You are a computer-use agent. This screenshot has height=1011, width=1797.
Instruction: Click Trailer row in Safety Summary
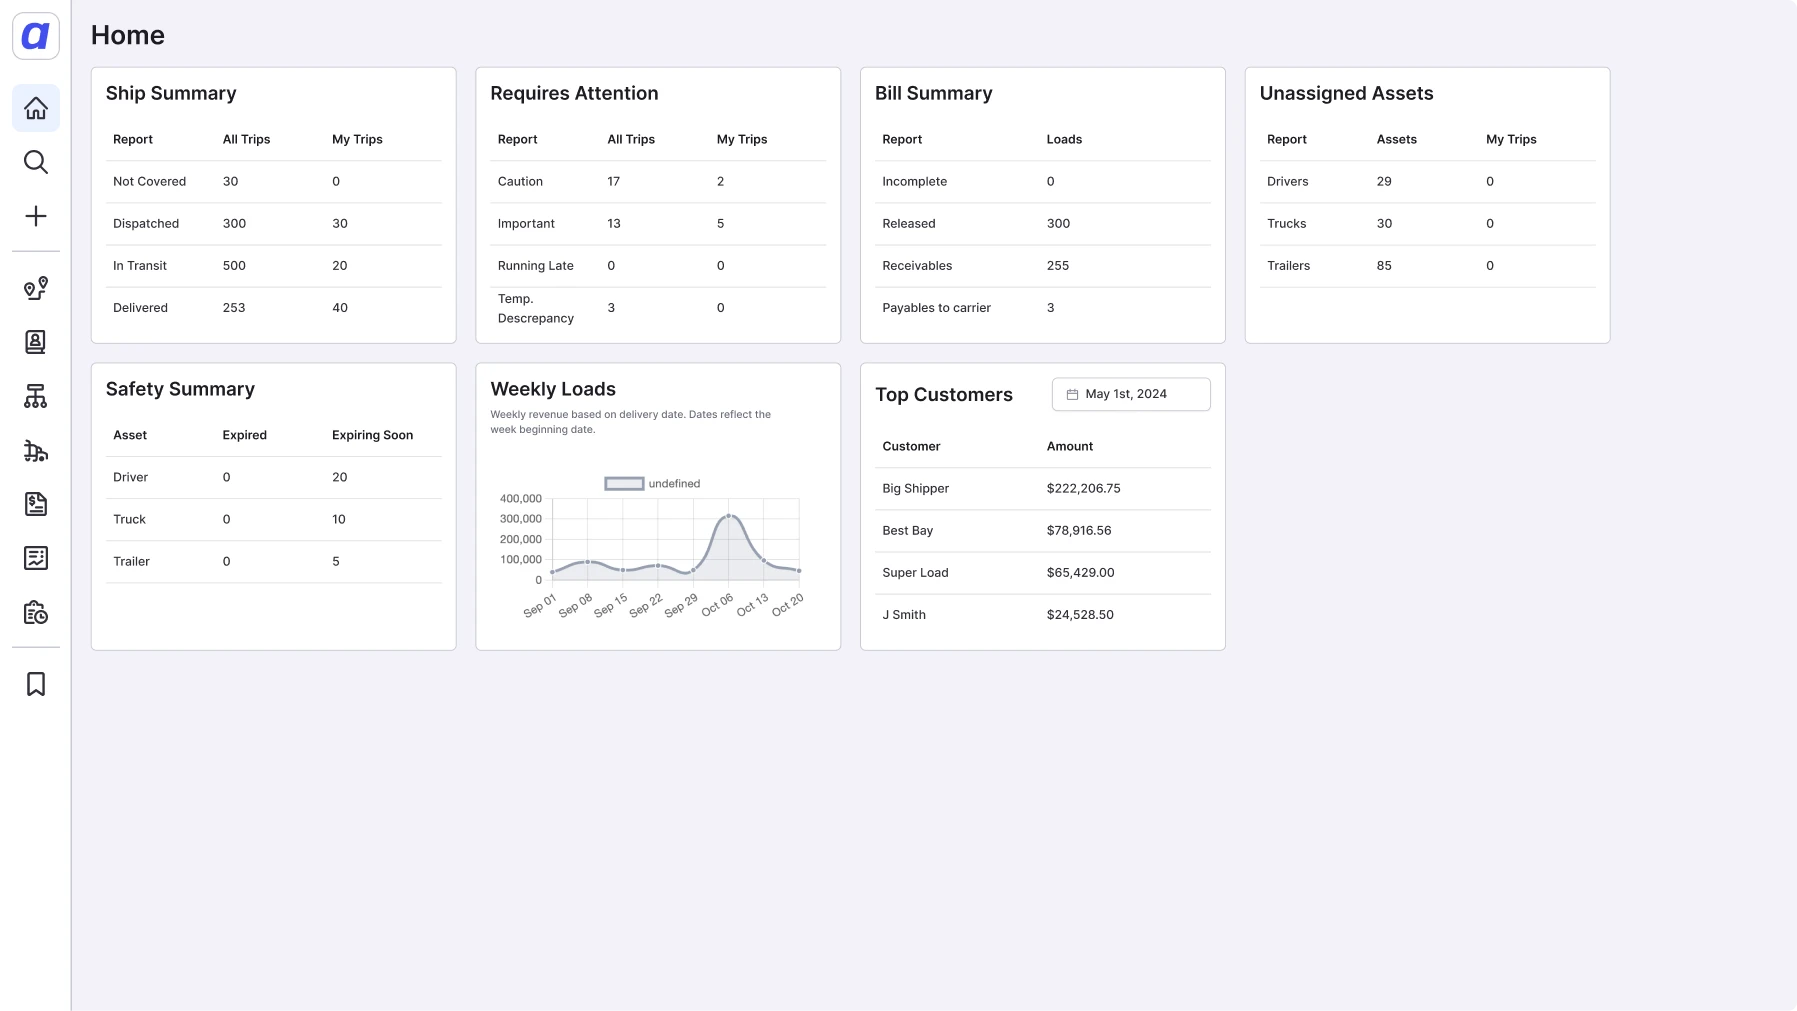tap(274, 562)
